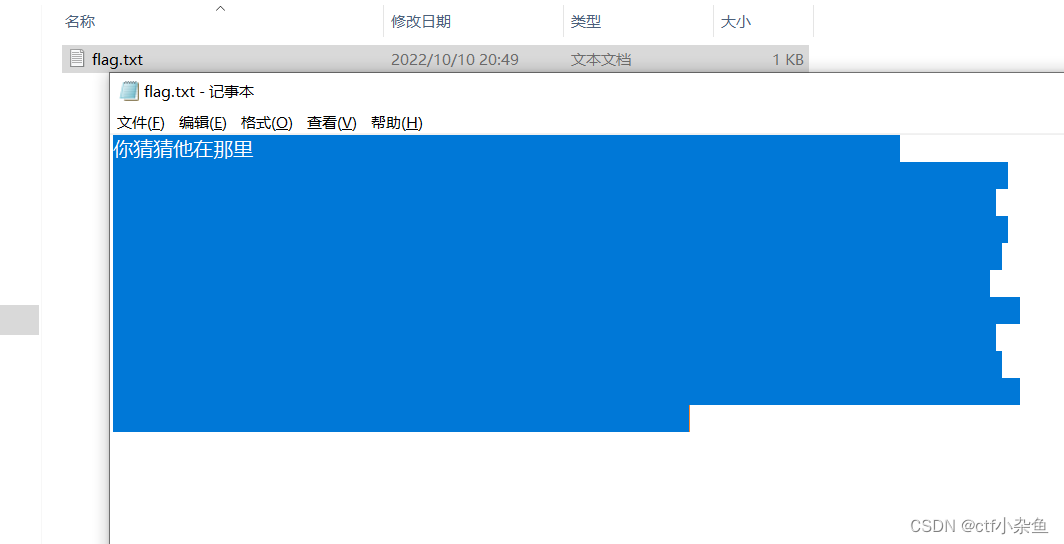The width and height of the screenshot is (1064, 544).
Task: Click the Notepad icon in title bar
Action: [x=129, y=91]
